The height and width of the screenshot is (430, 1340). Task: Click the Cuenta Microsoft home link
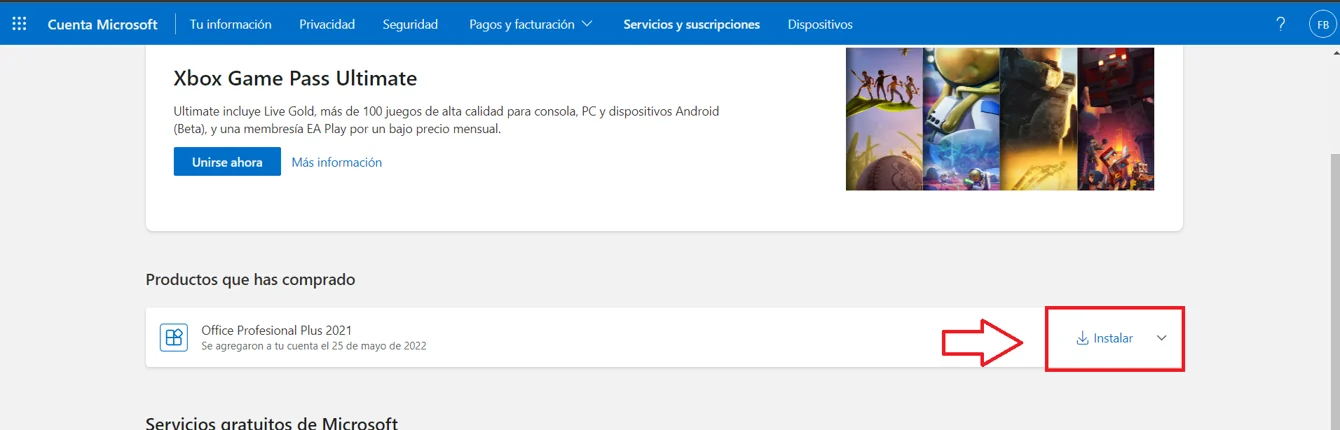click(x=102, y=24)
